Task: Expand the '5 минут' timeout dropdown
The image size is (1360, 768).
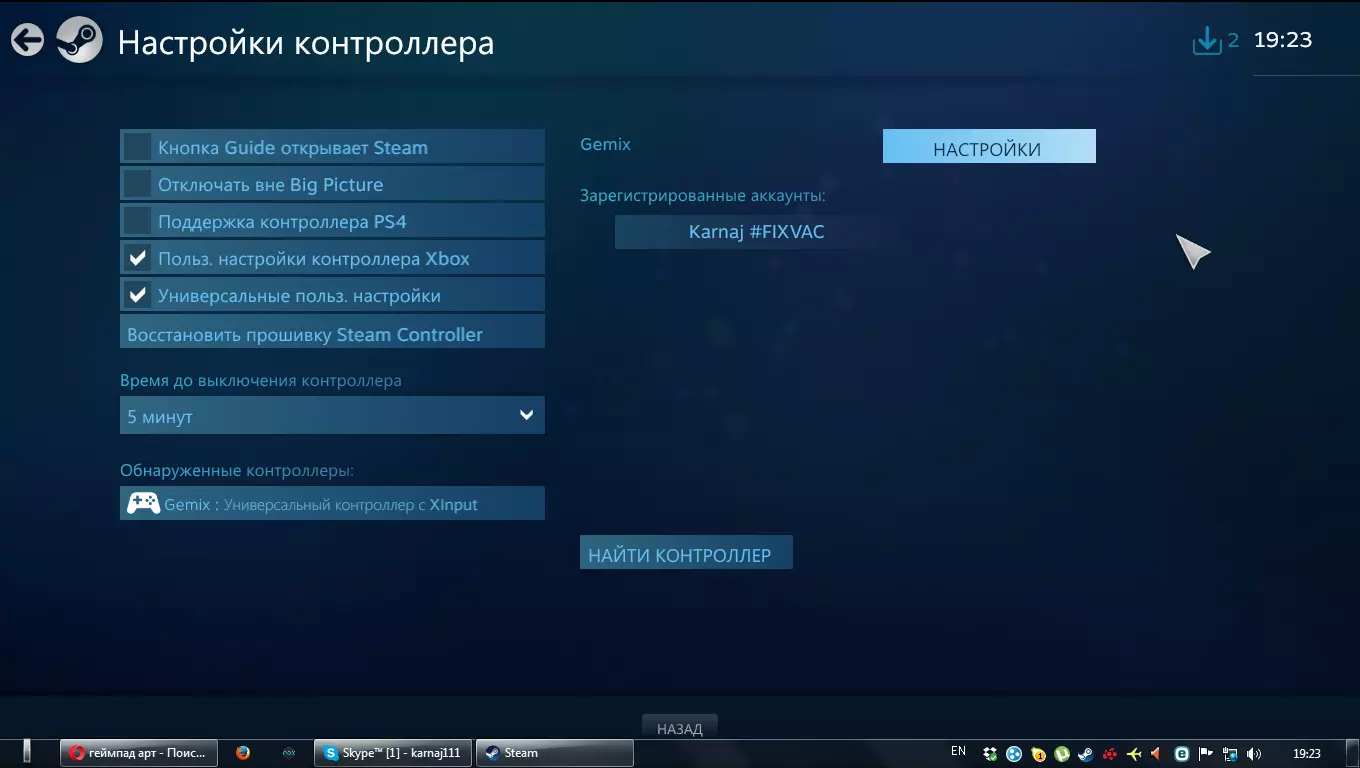Action: pos(332,415)
